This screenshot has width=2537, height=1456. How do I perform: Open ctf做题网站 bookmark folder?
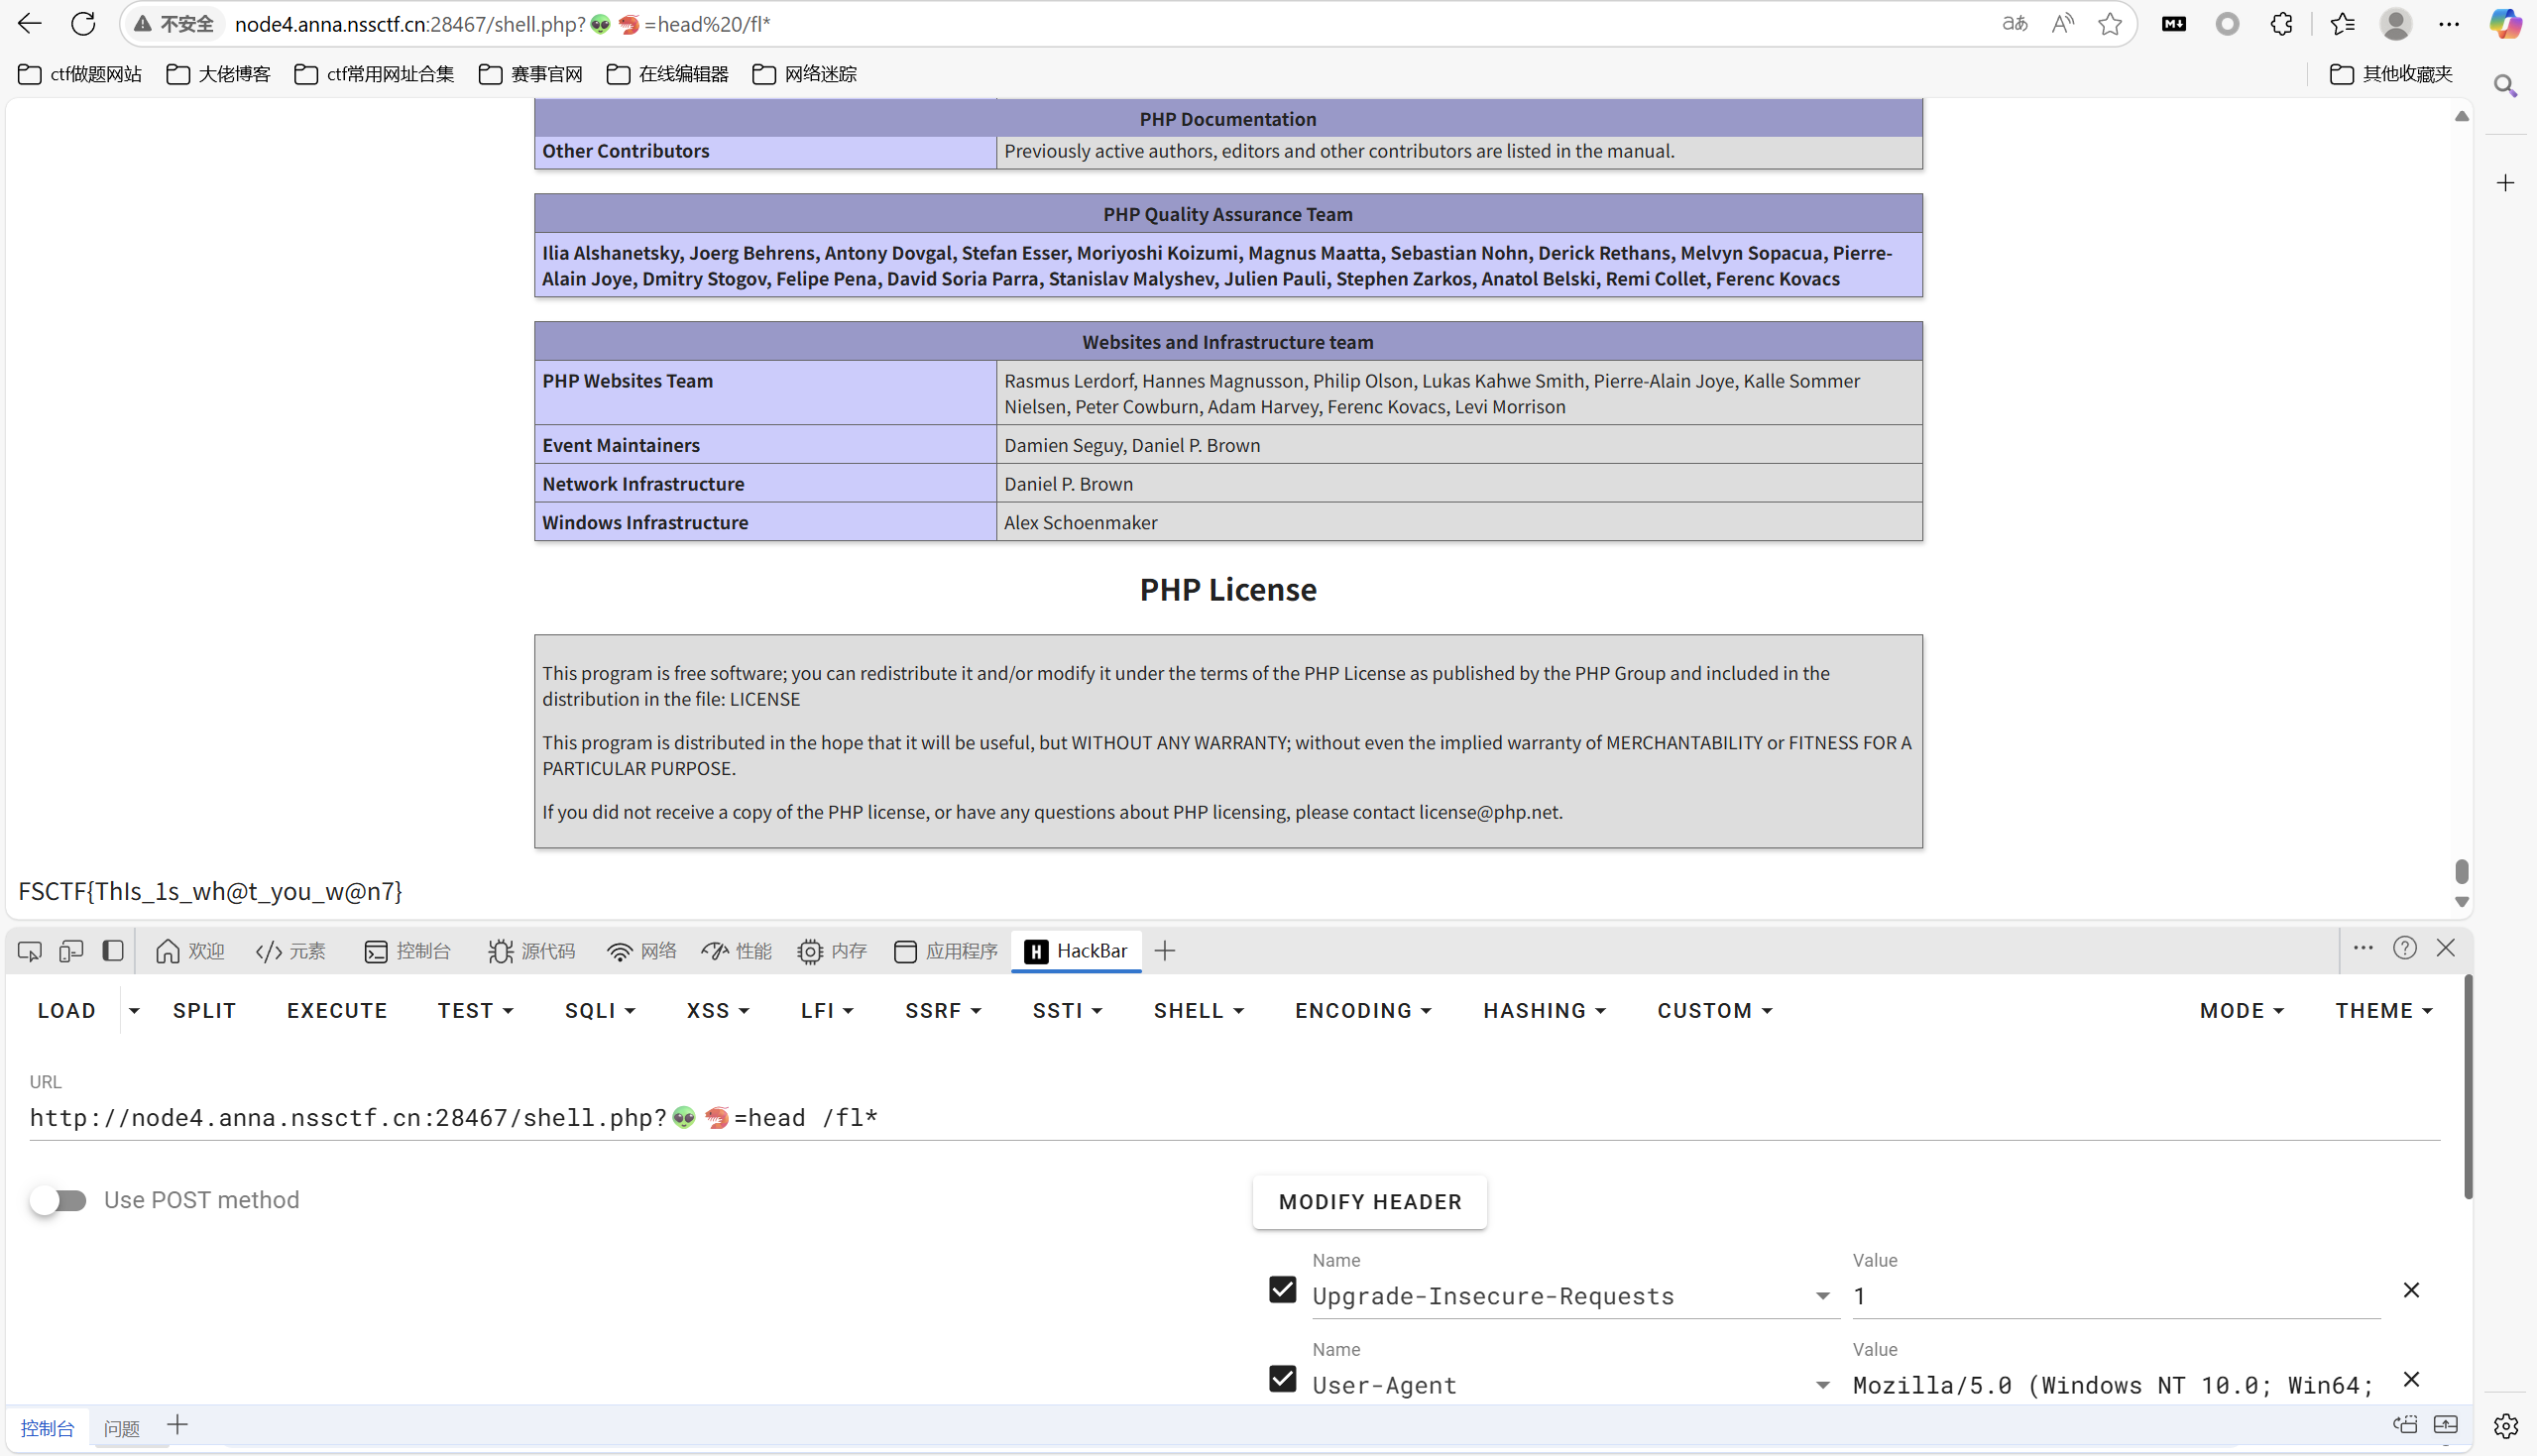(80, 74)
